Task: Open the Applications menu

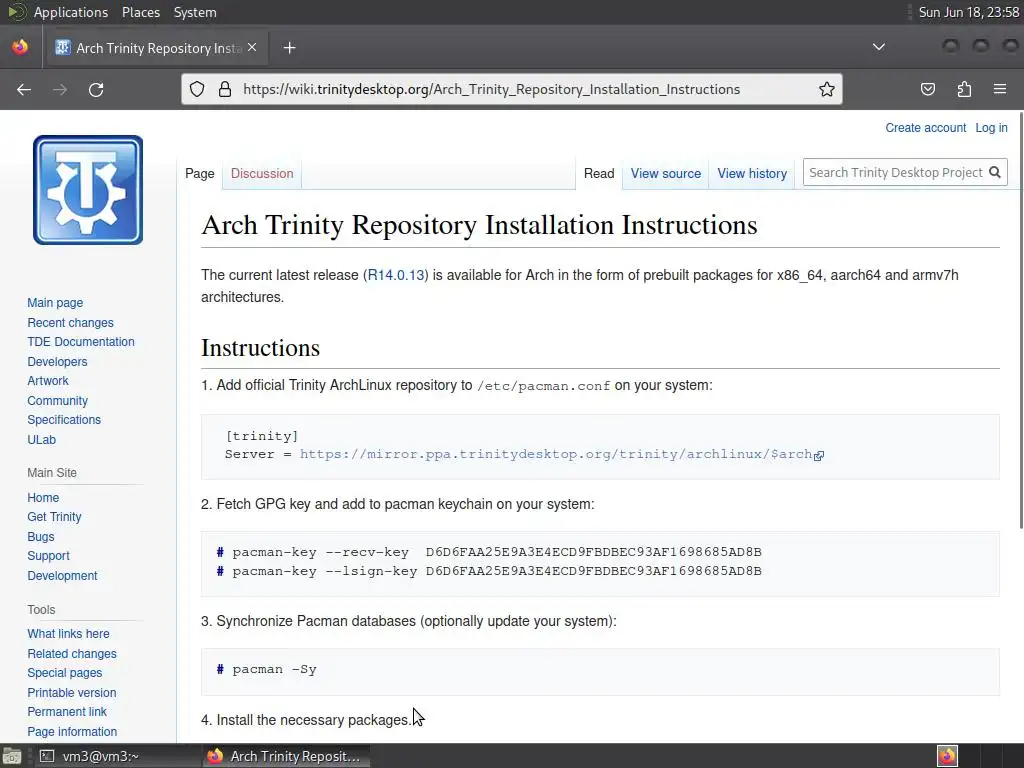Action: click(x=71, y=12)
